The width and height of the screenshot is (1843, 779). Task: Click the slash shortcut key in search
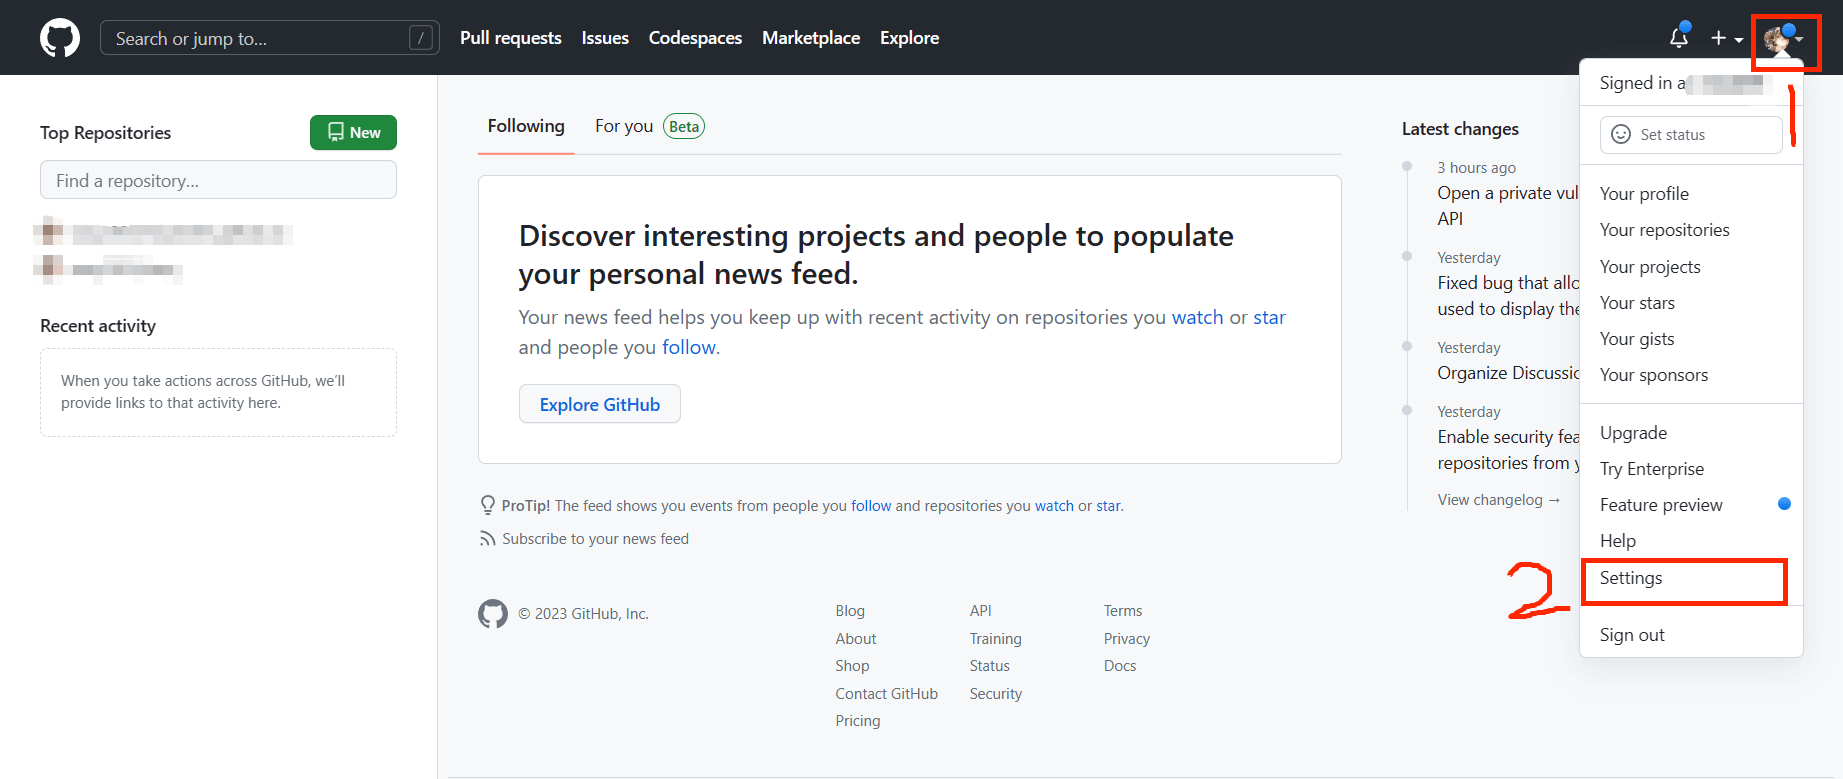[421, 38]
